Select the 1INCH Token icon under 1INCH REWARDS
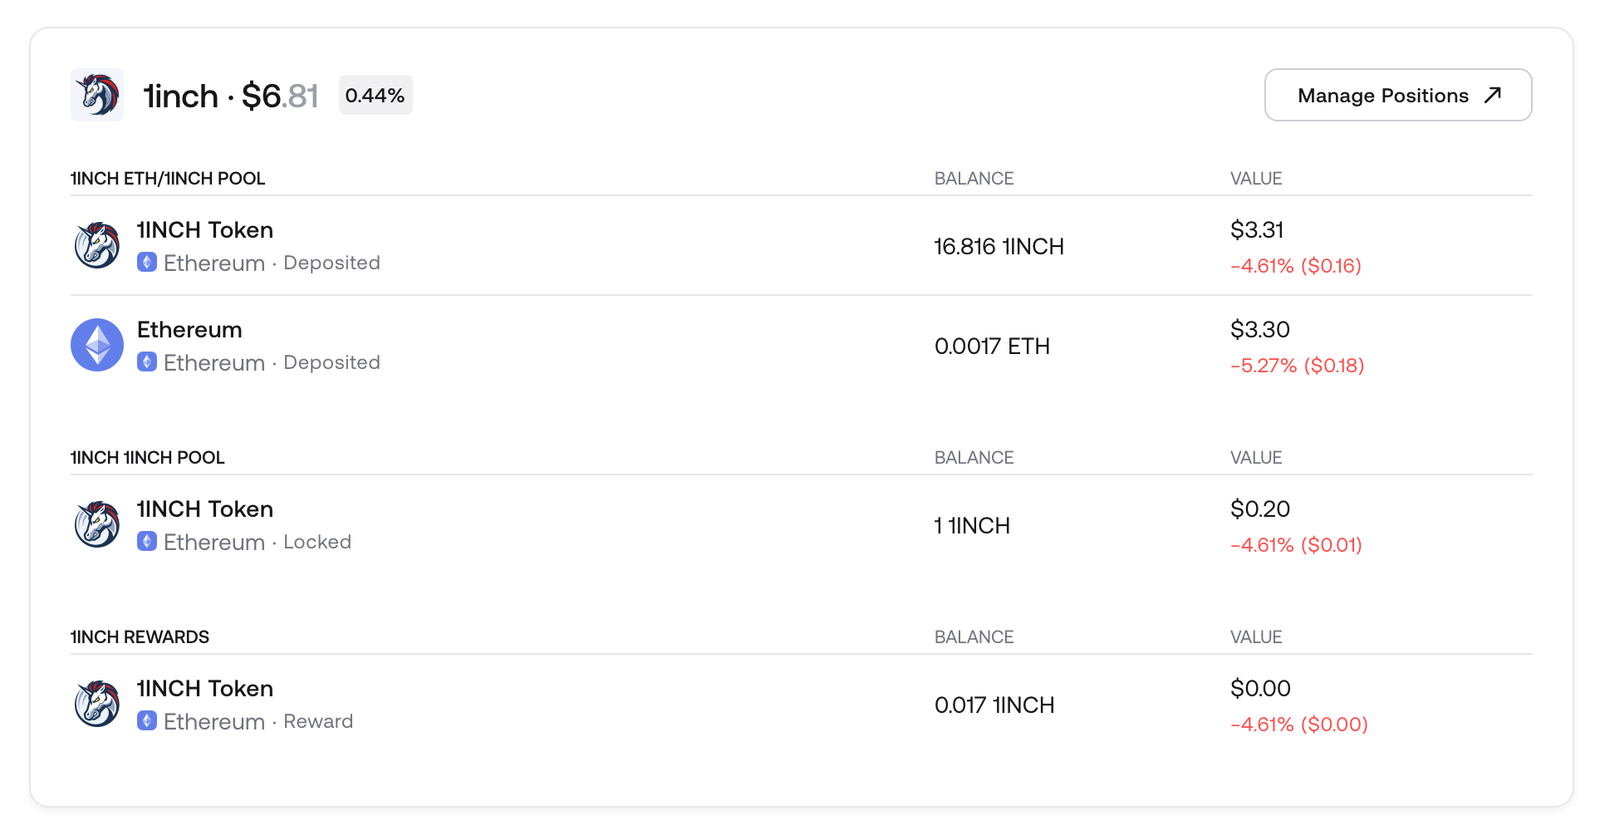Viewport: 1600px width, 831px height. click(x=96, y=703)
